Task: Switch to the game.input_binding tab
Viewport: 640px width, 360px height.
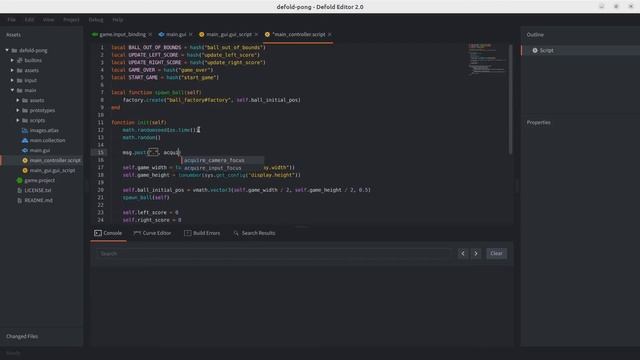Action: pyautogui.click(x=122, y=35)
